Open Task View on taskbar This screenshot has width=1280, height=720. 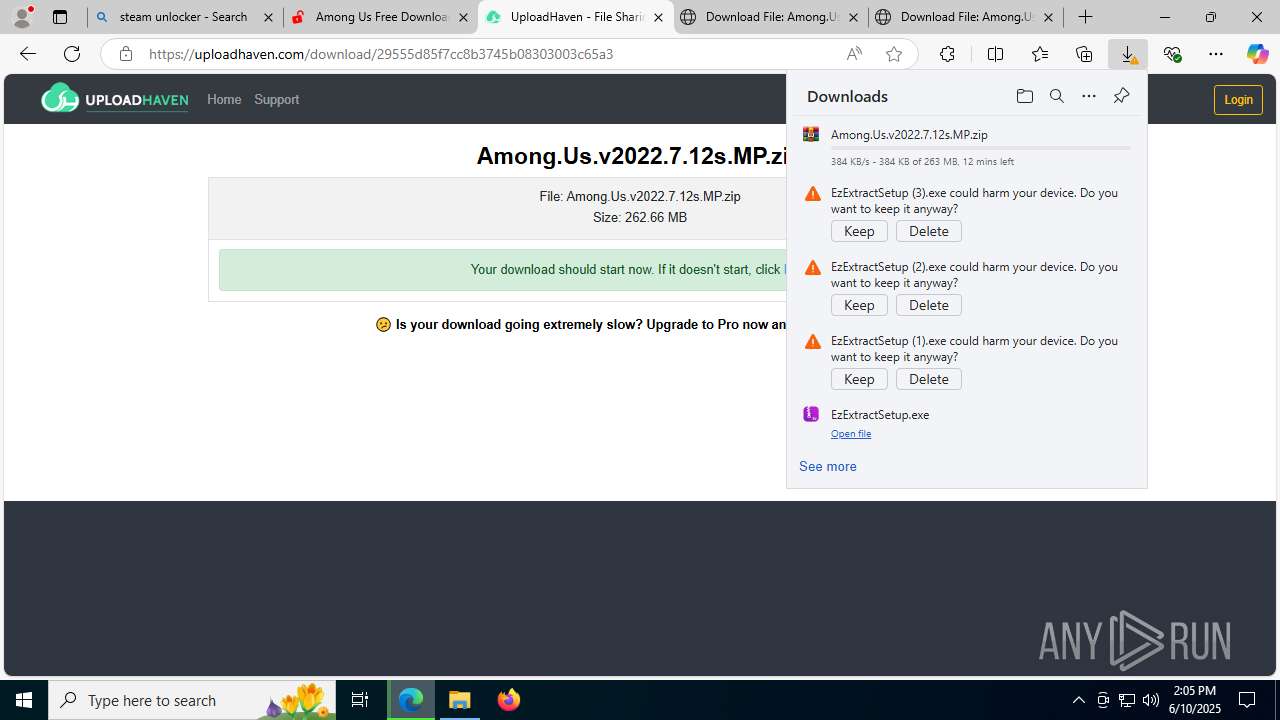click(x=360, y=700)
